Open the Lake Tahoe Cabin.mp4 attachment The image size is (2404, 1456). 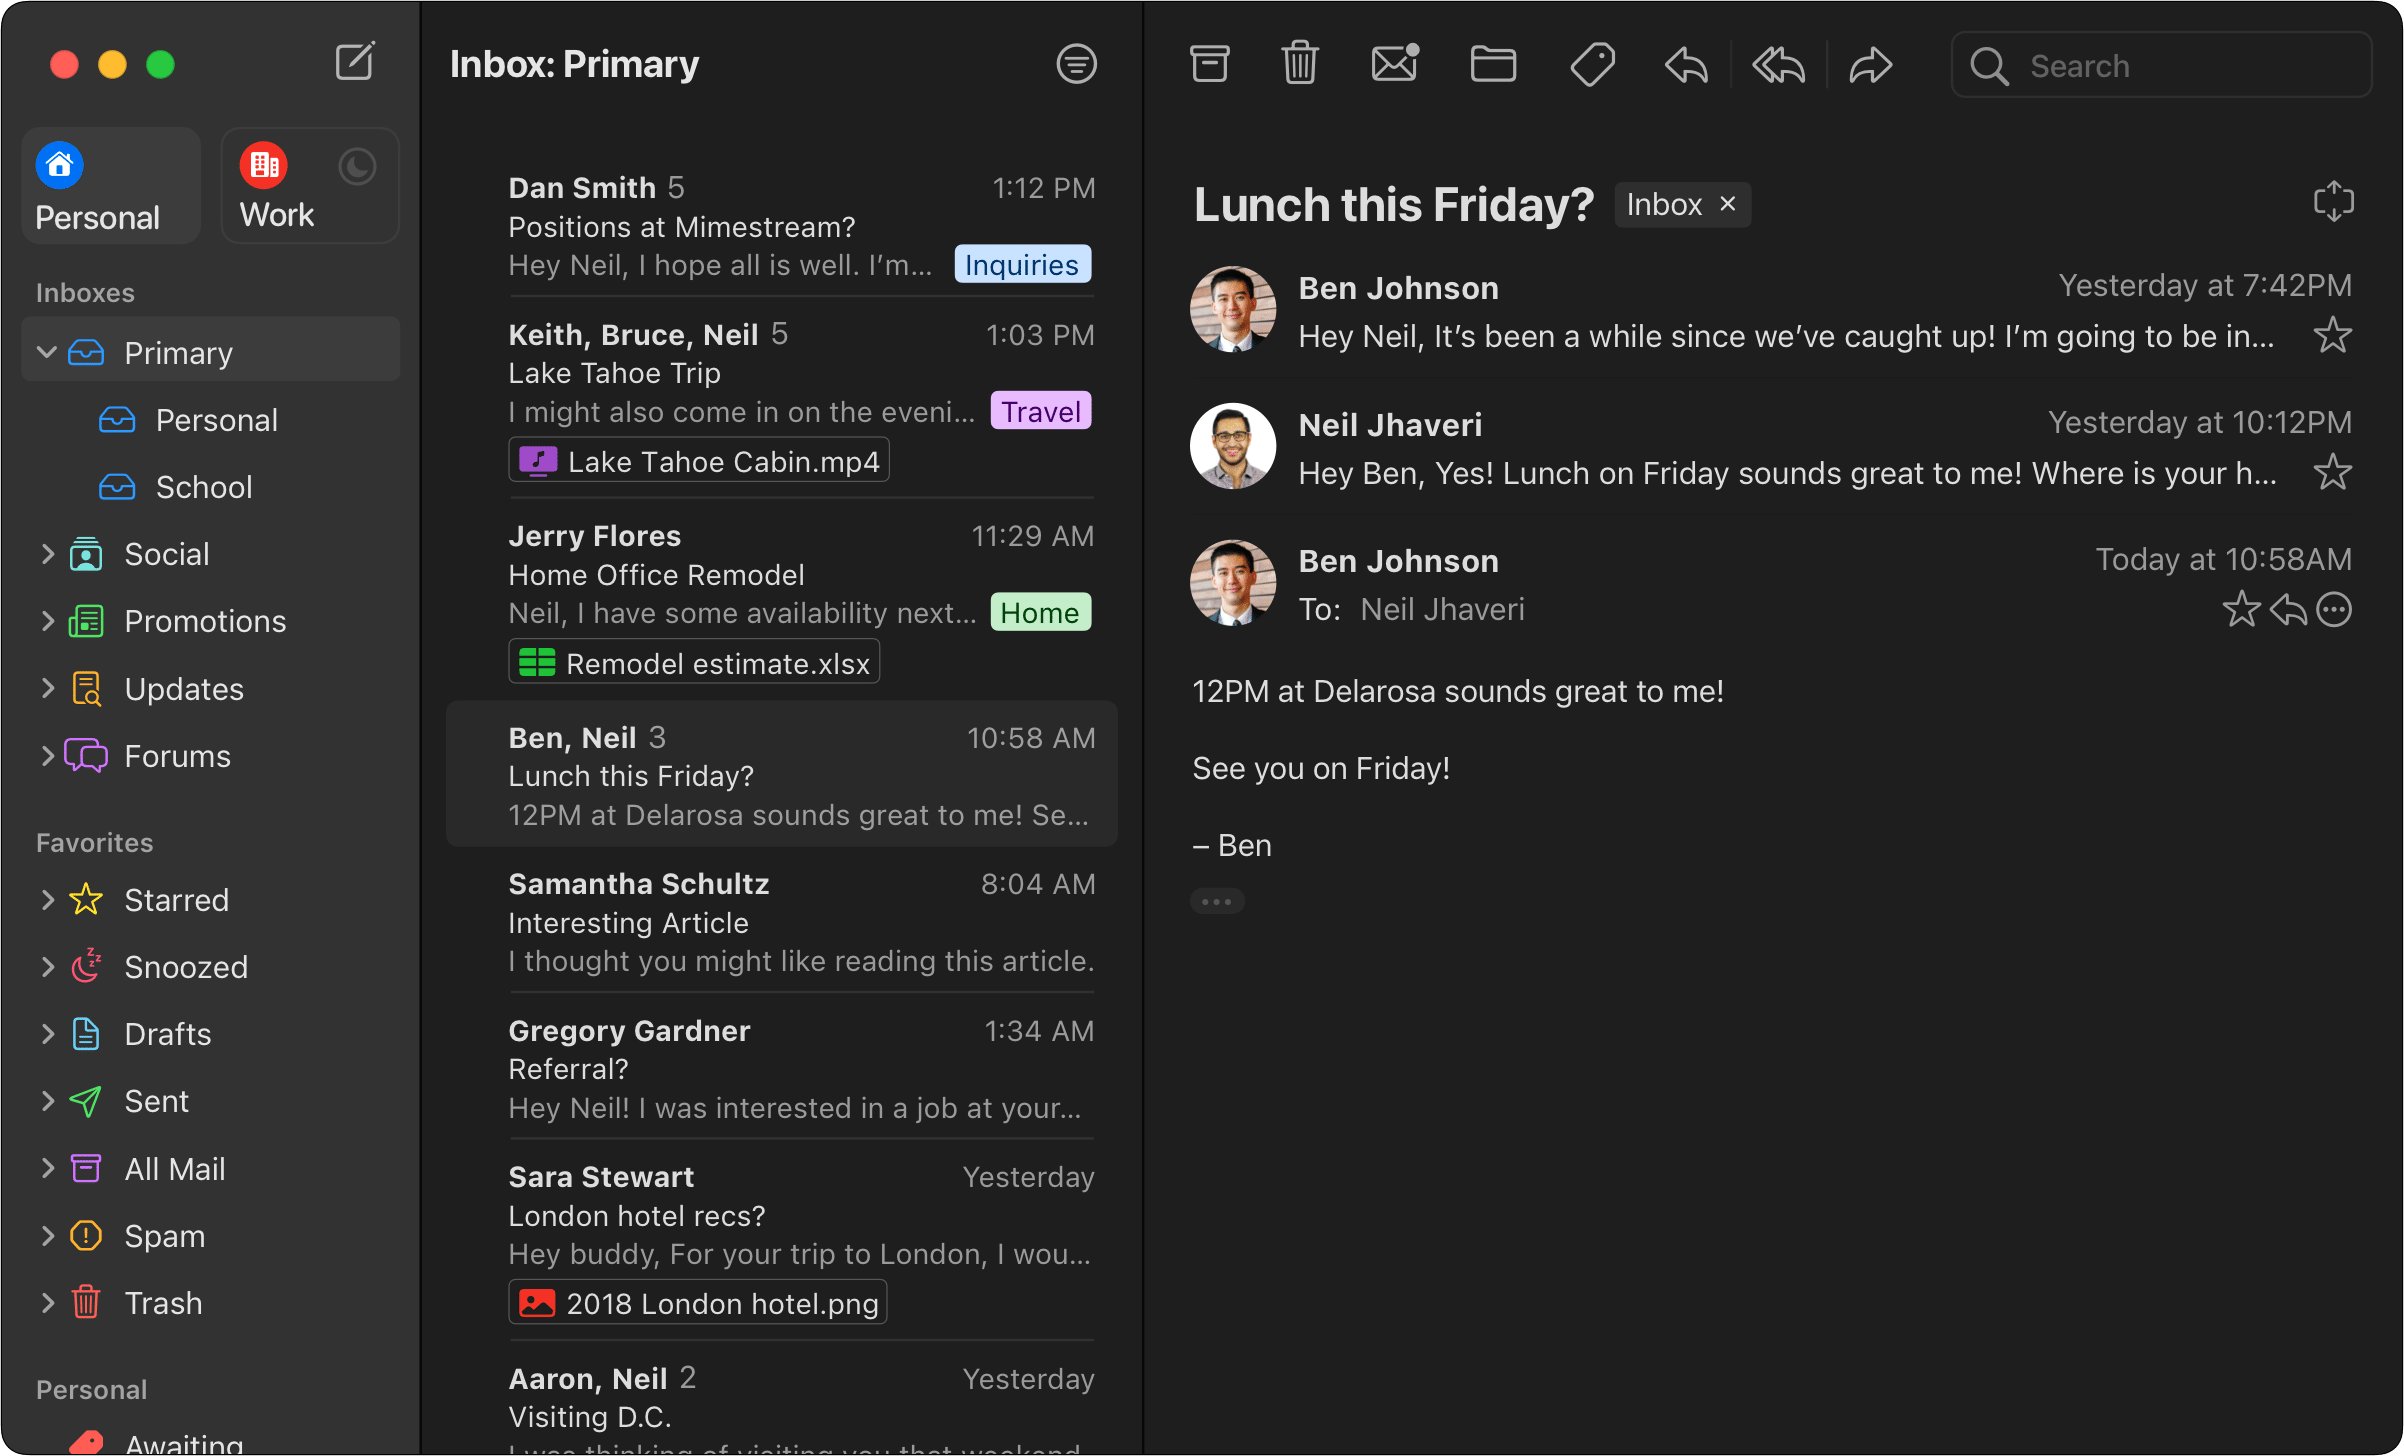tap(699, 461)
